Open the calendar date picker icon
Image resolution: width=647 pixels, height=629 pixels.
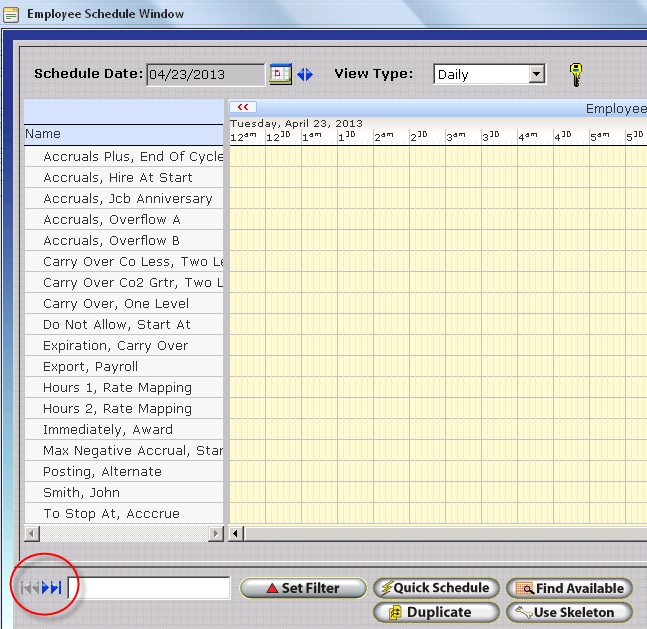[x=280, y=74]
